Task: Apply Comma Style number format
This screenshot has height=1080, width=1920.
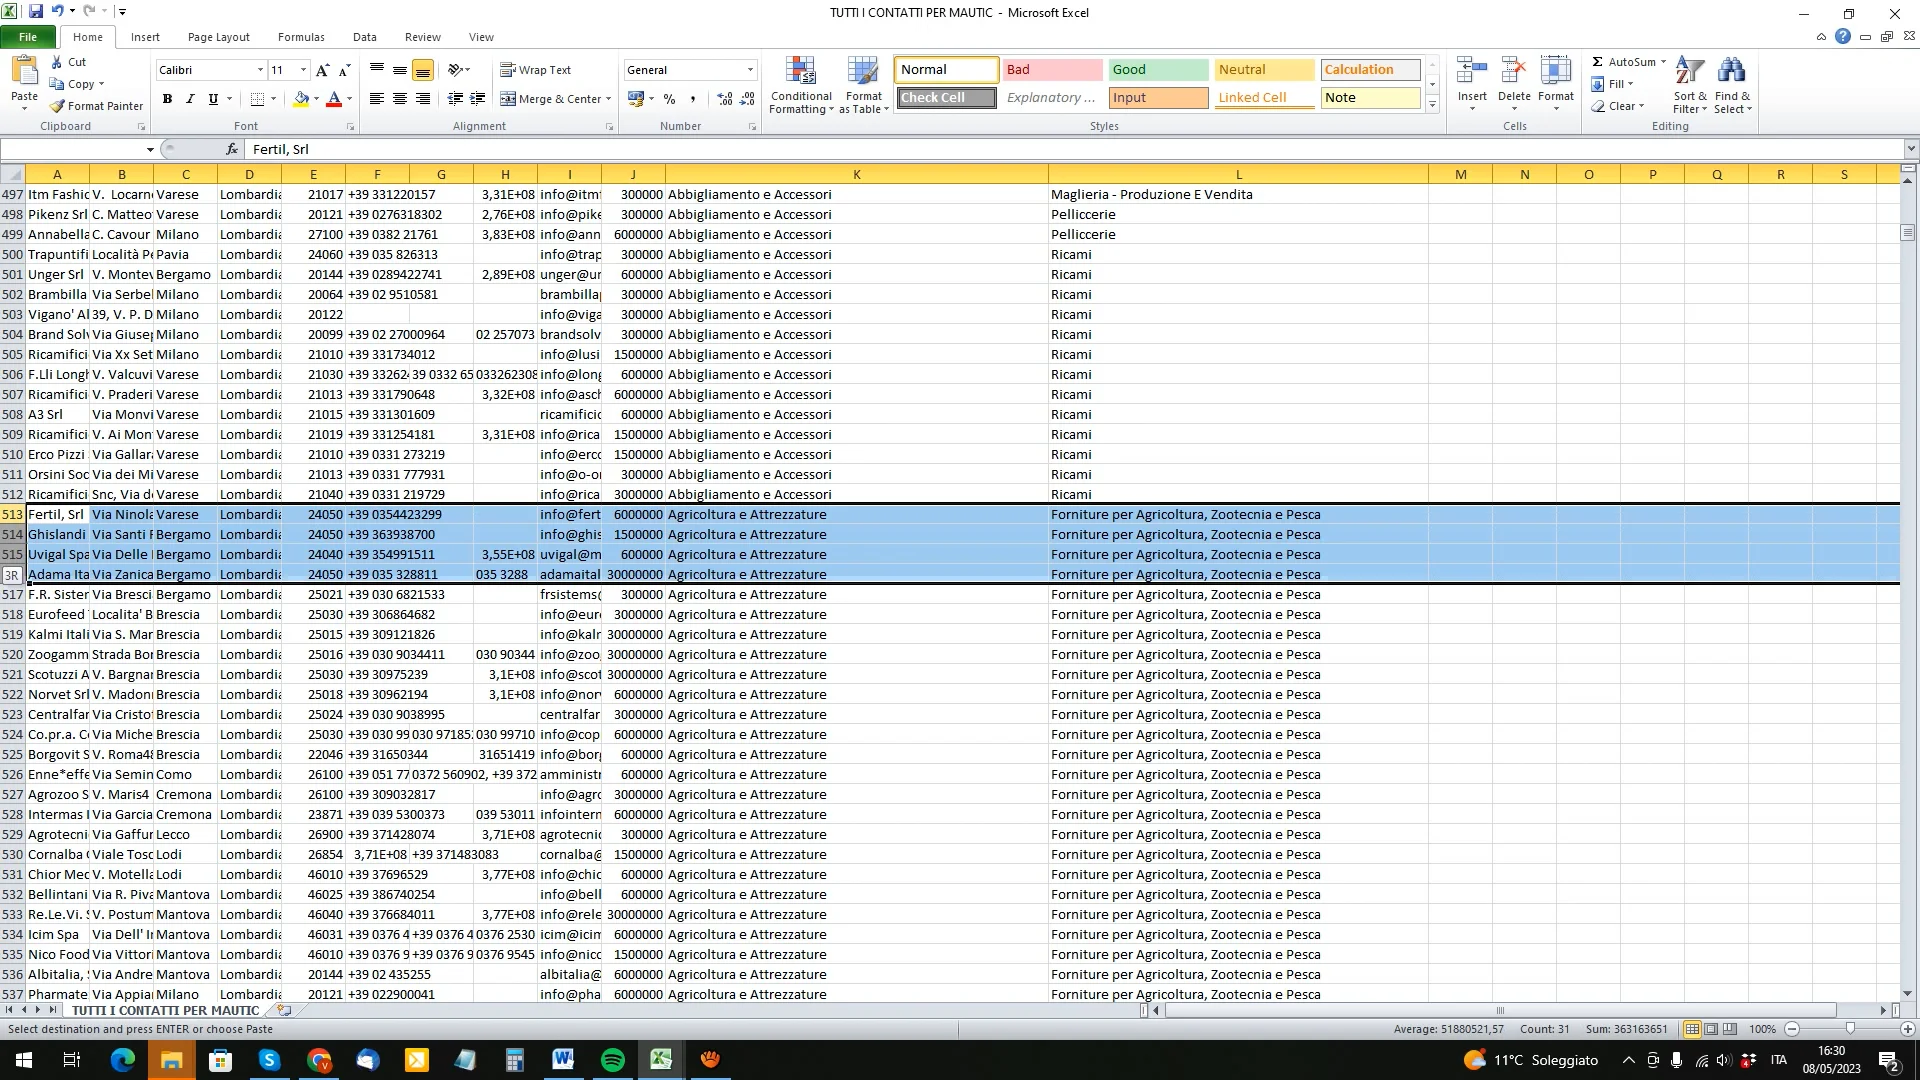Action: (x=693, y=99)
